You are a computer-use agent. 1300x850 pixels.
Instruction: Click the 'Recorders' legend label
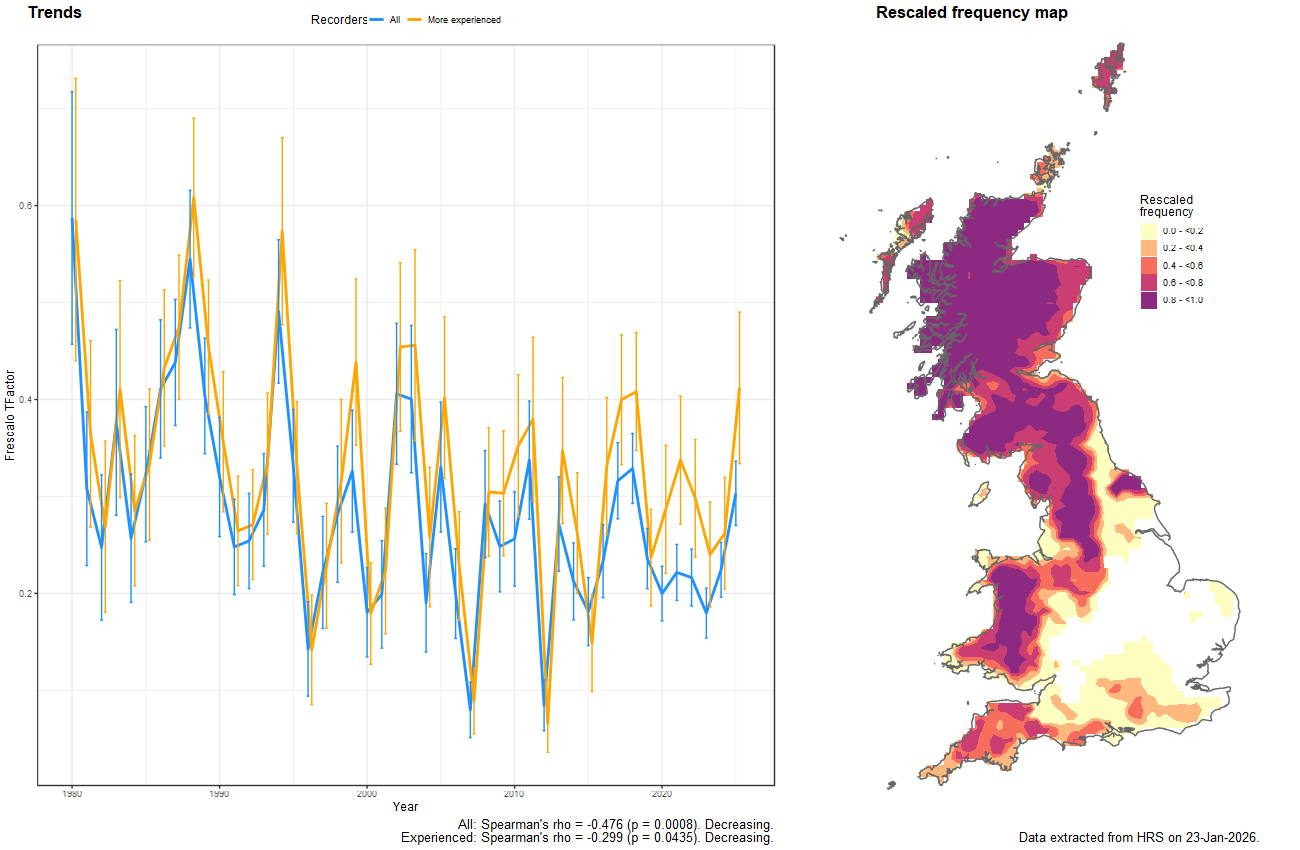click(339, 20)
